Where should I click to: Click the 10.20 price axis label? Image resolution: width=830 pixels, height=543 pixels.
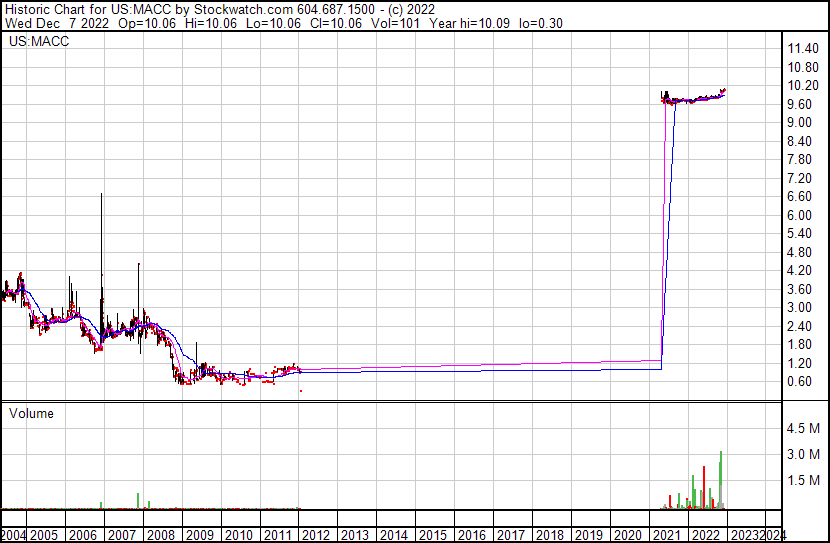(802, 85)
